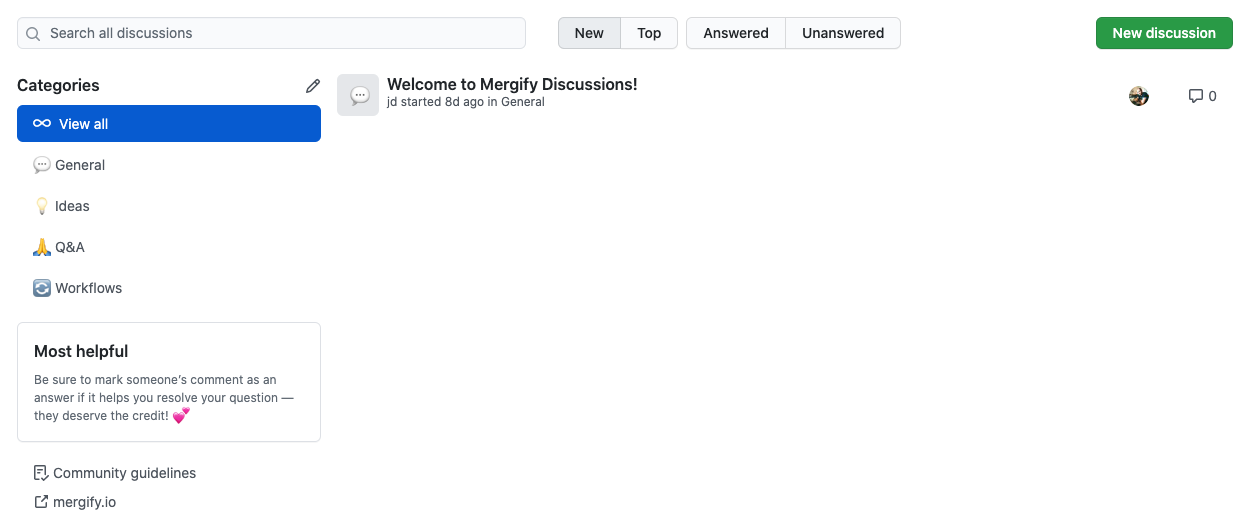Click the discussion category speech bubble icon
Viewport: 1253px width, 522px height.
(x=358, y=95)
